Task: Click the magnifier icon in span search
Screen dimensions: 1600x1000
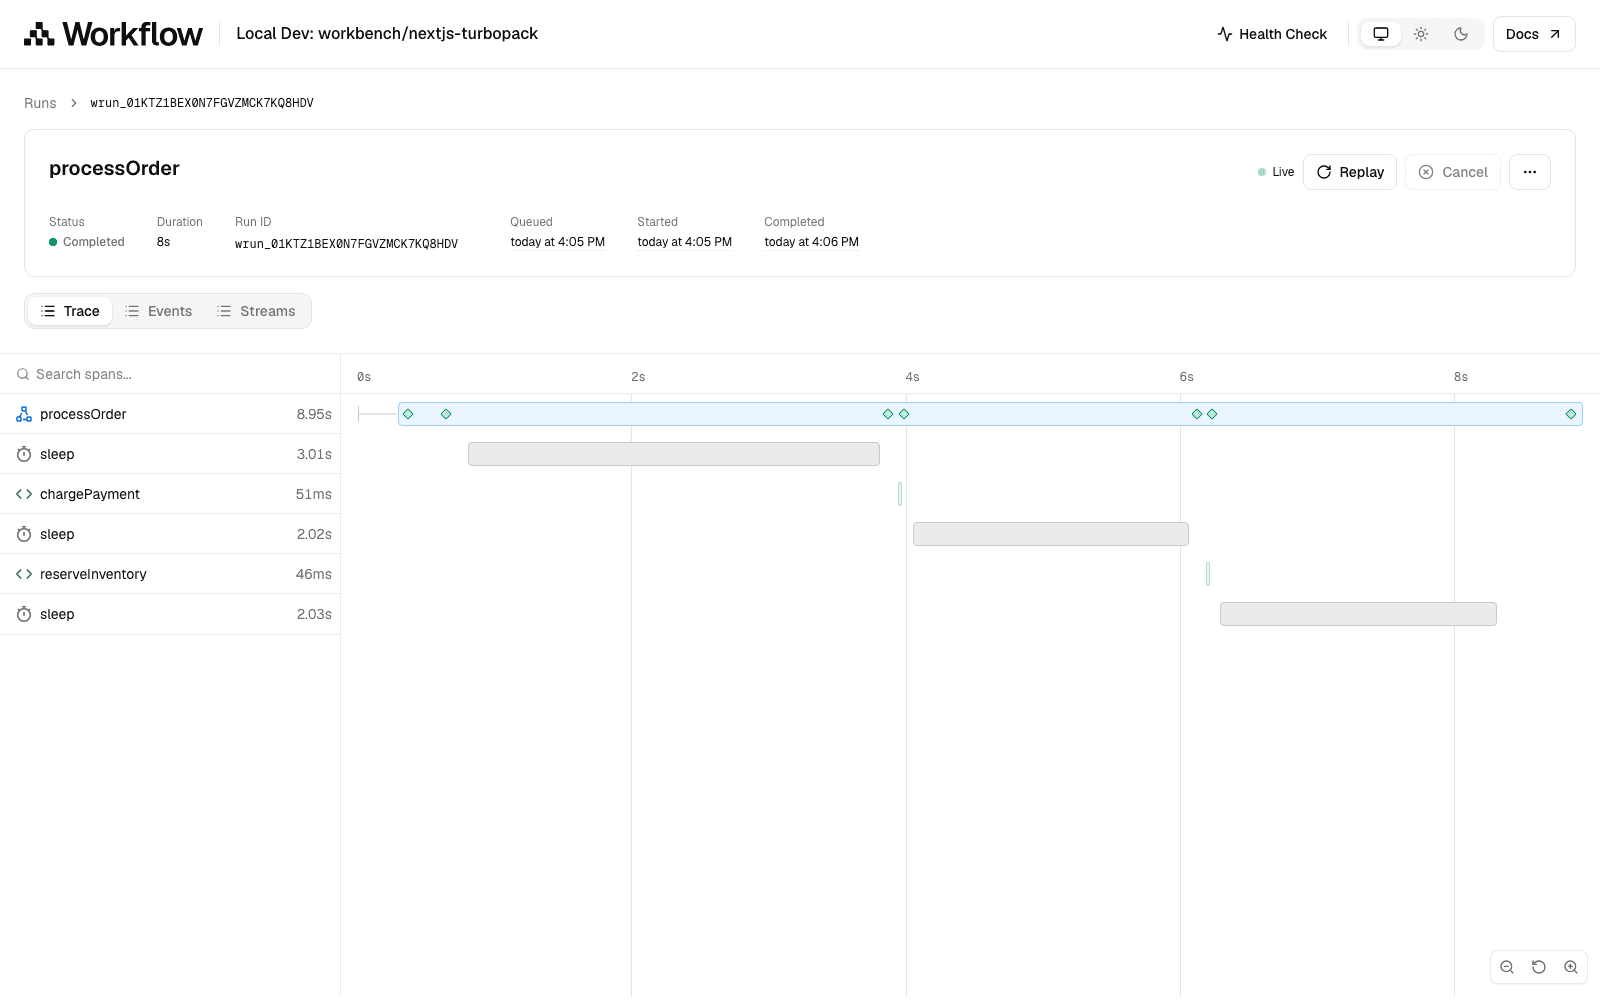Action: [x=23, y=374]
